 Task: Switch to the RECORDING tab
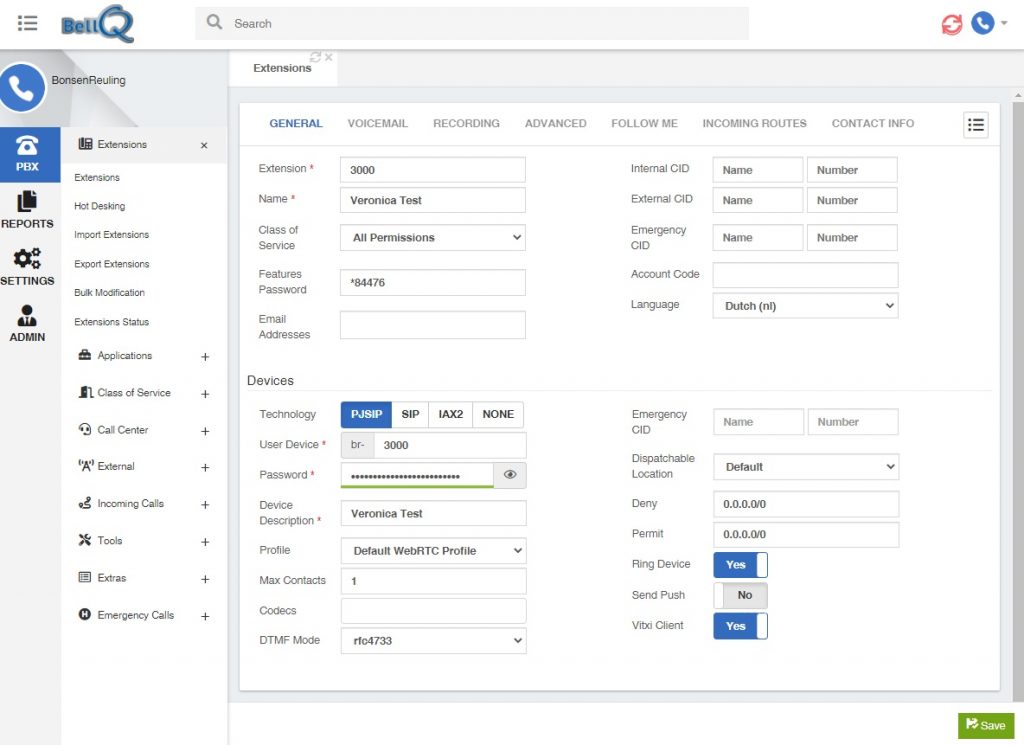pos(466,123)
